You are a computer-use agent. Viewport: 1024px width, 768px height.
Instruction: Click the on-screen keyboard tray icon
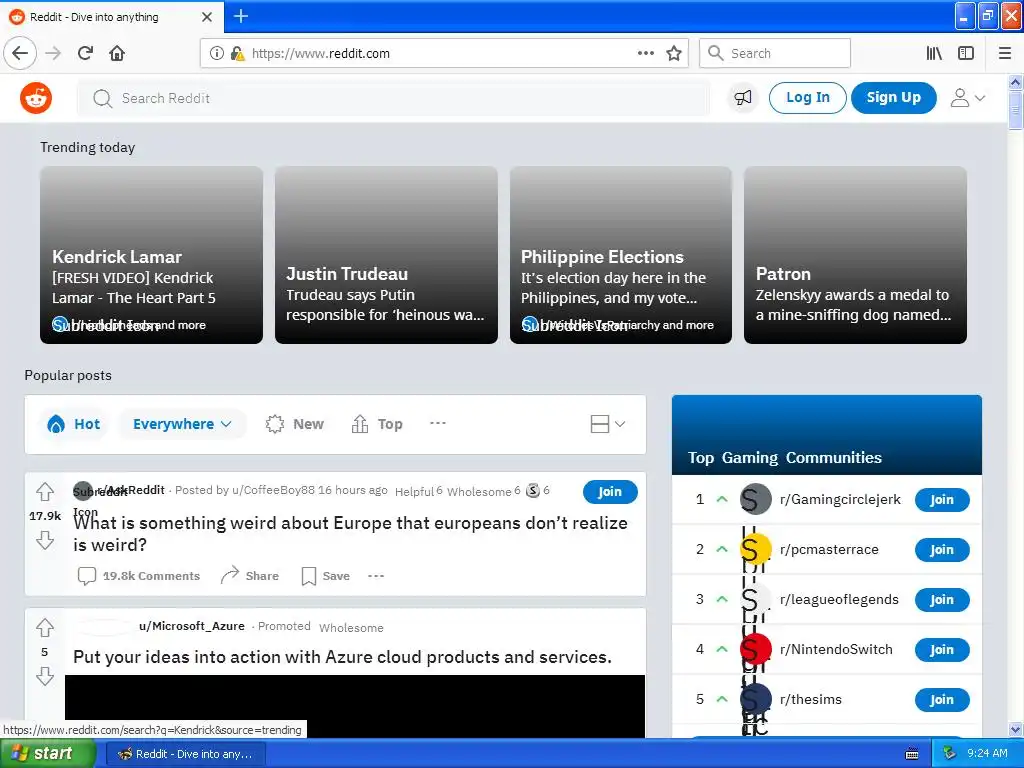912,754
